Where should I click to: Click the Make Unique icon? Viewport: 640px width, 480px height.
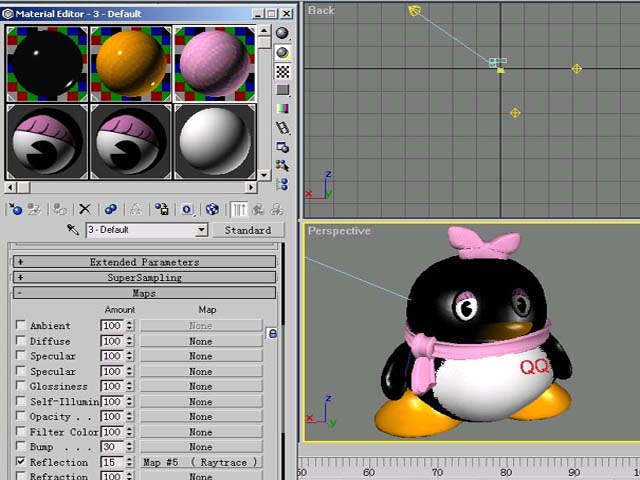pyautogui.click(x=136, y=210)
